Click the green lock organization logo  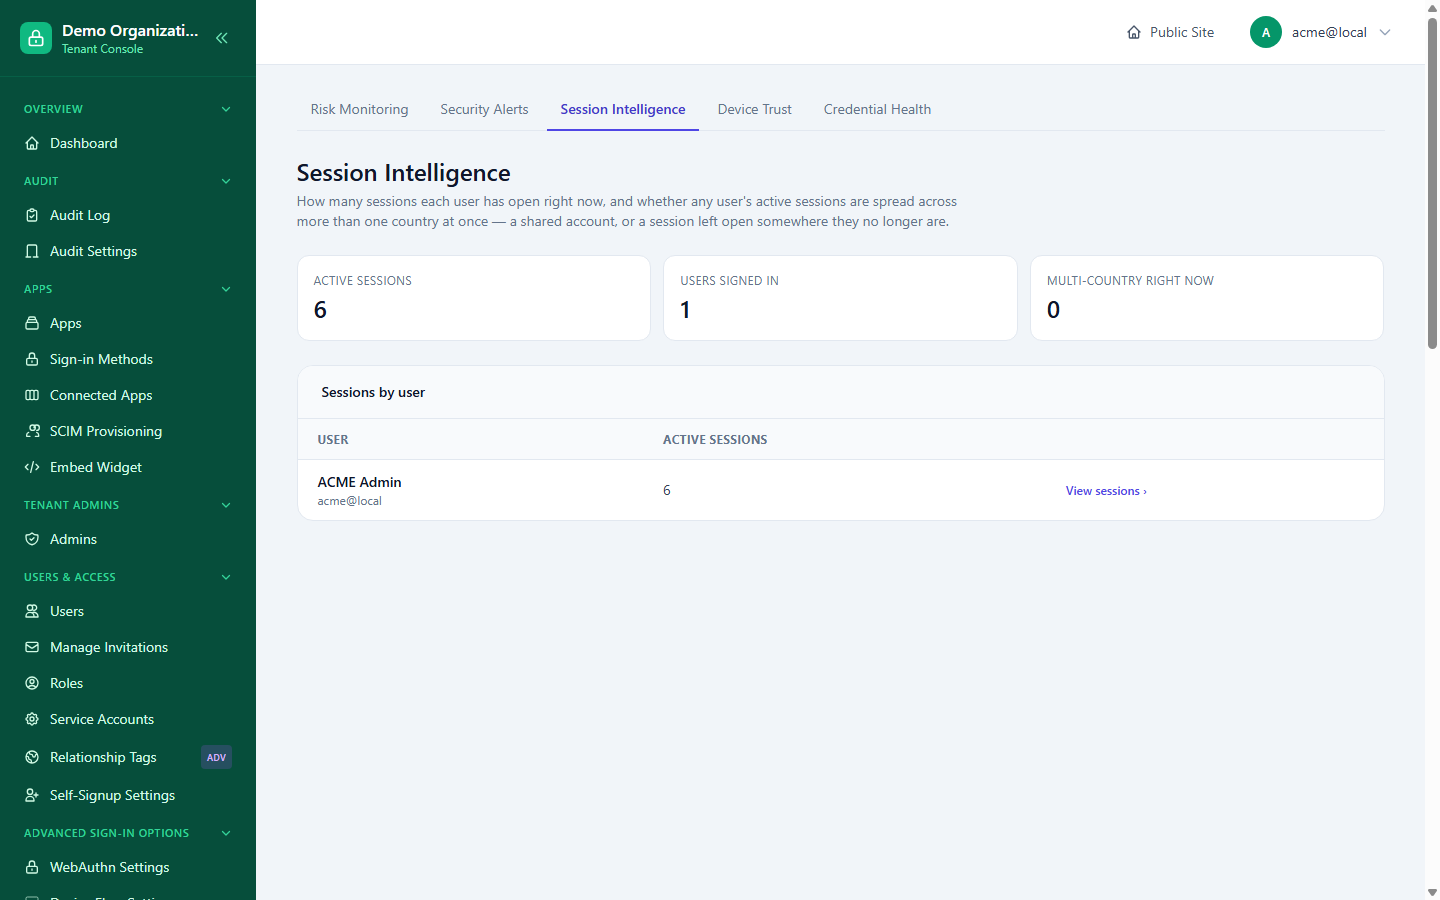click(x=36, y=38)
